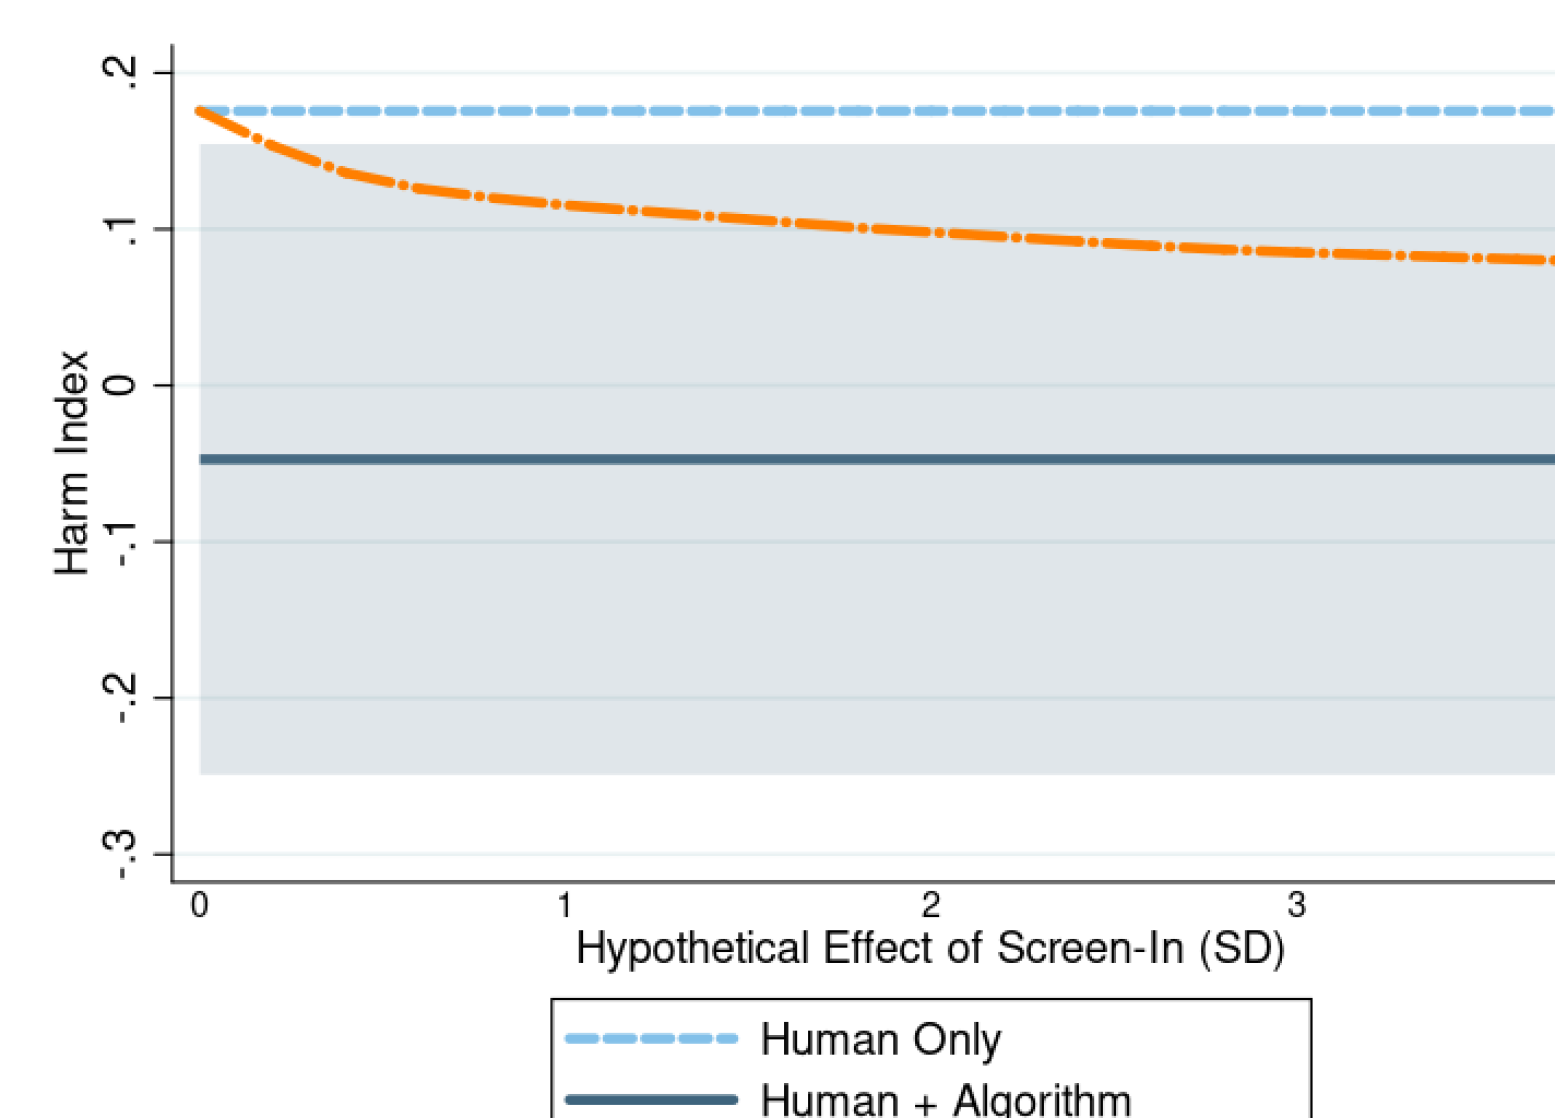Click the y-axis tick label .2

(120, 72)
